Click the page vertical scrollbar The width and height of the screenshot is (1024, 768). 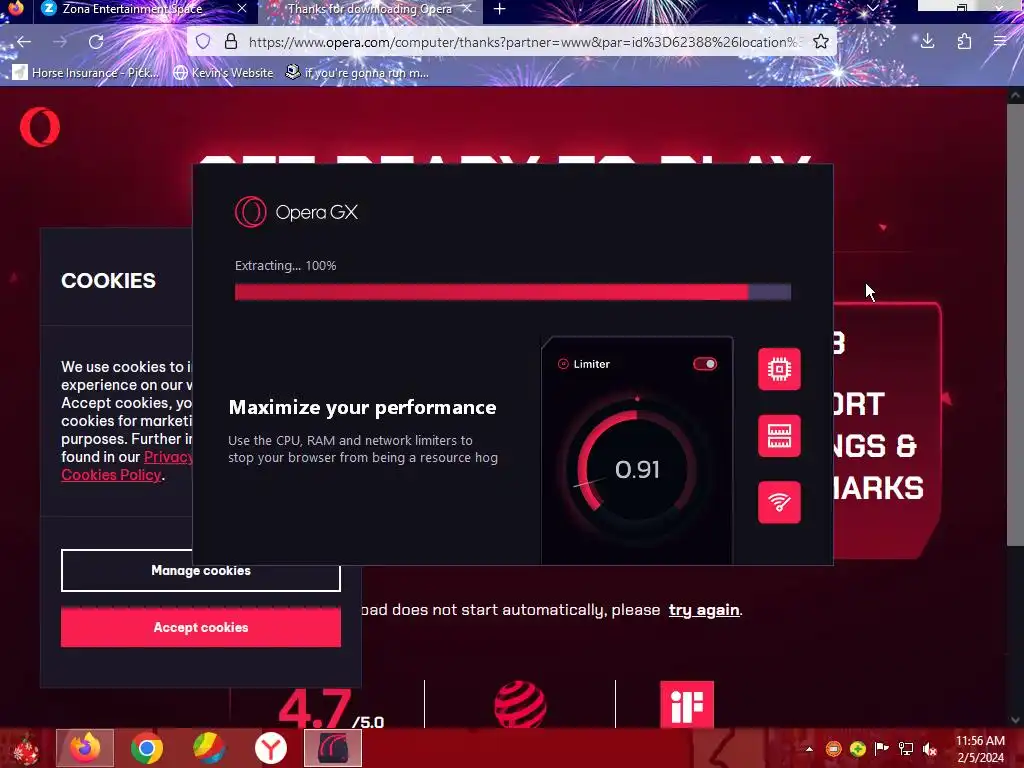click(x=1015, y=324)
